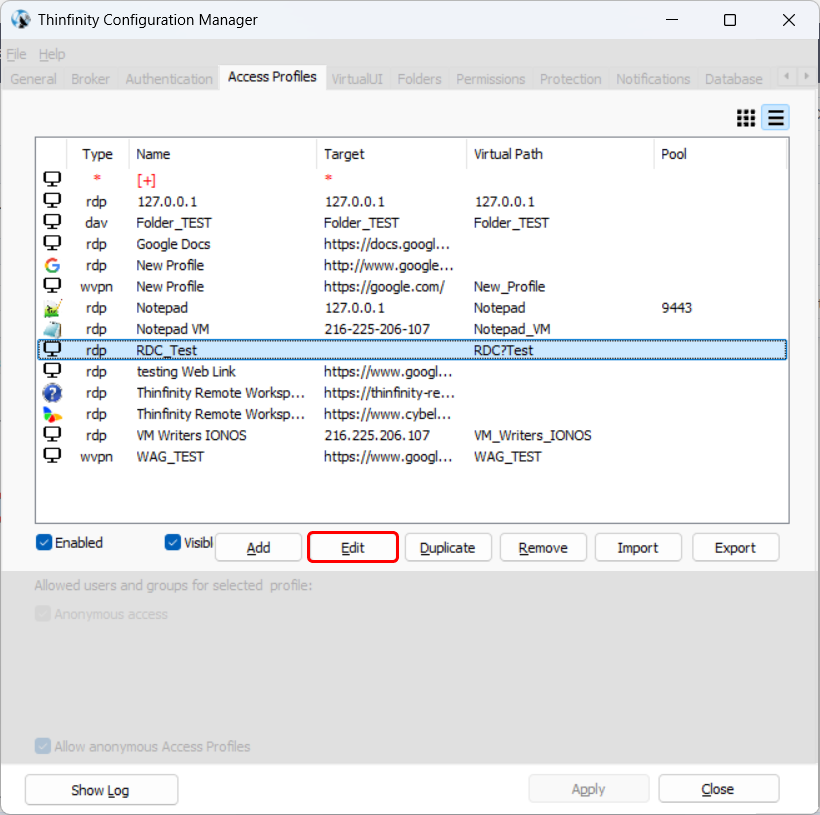The height and width of the screenshot is (815, 820).
Task: Go to the Notifications tab
Action: click(653, 79)
